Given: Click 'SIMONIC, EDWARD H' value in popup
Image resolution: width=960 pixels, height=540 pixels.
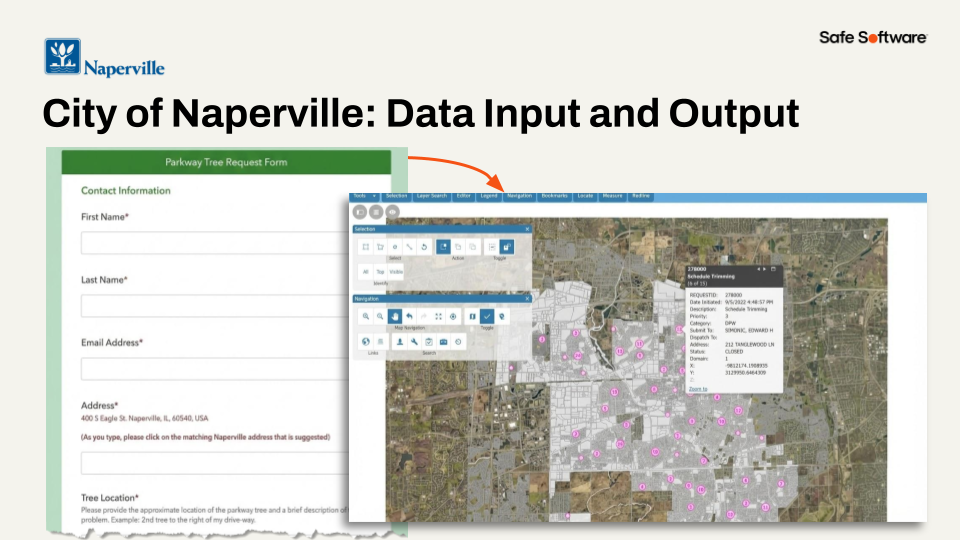Looking at the screenshot, I should [749, 331].
